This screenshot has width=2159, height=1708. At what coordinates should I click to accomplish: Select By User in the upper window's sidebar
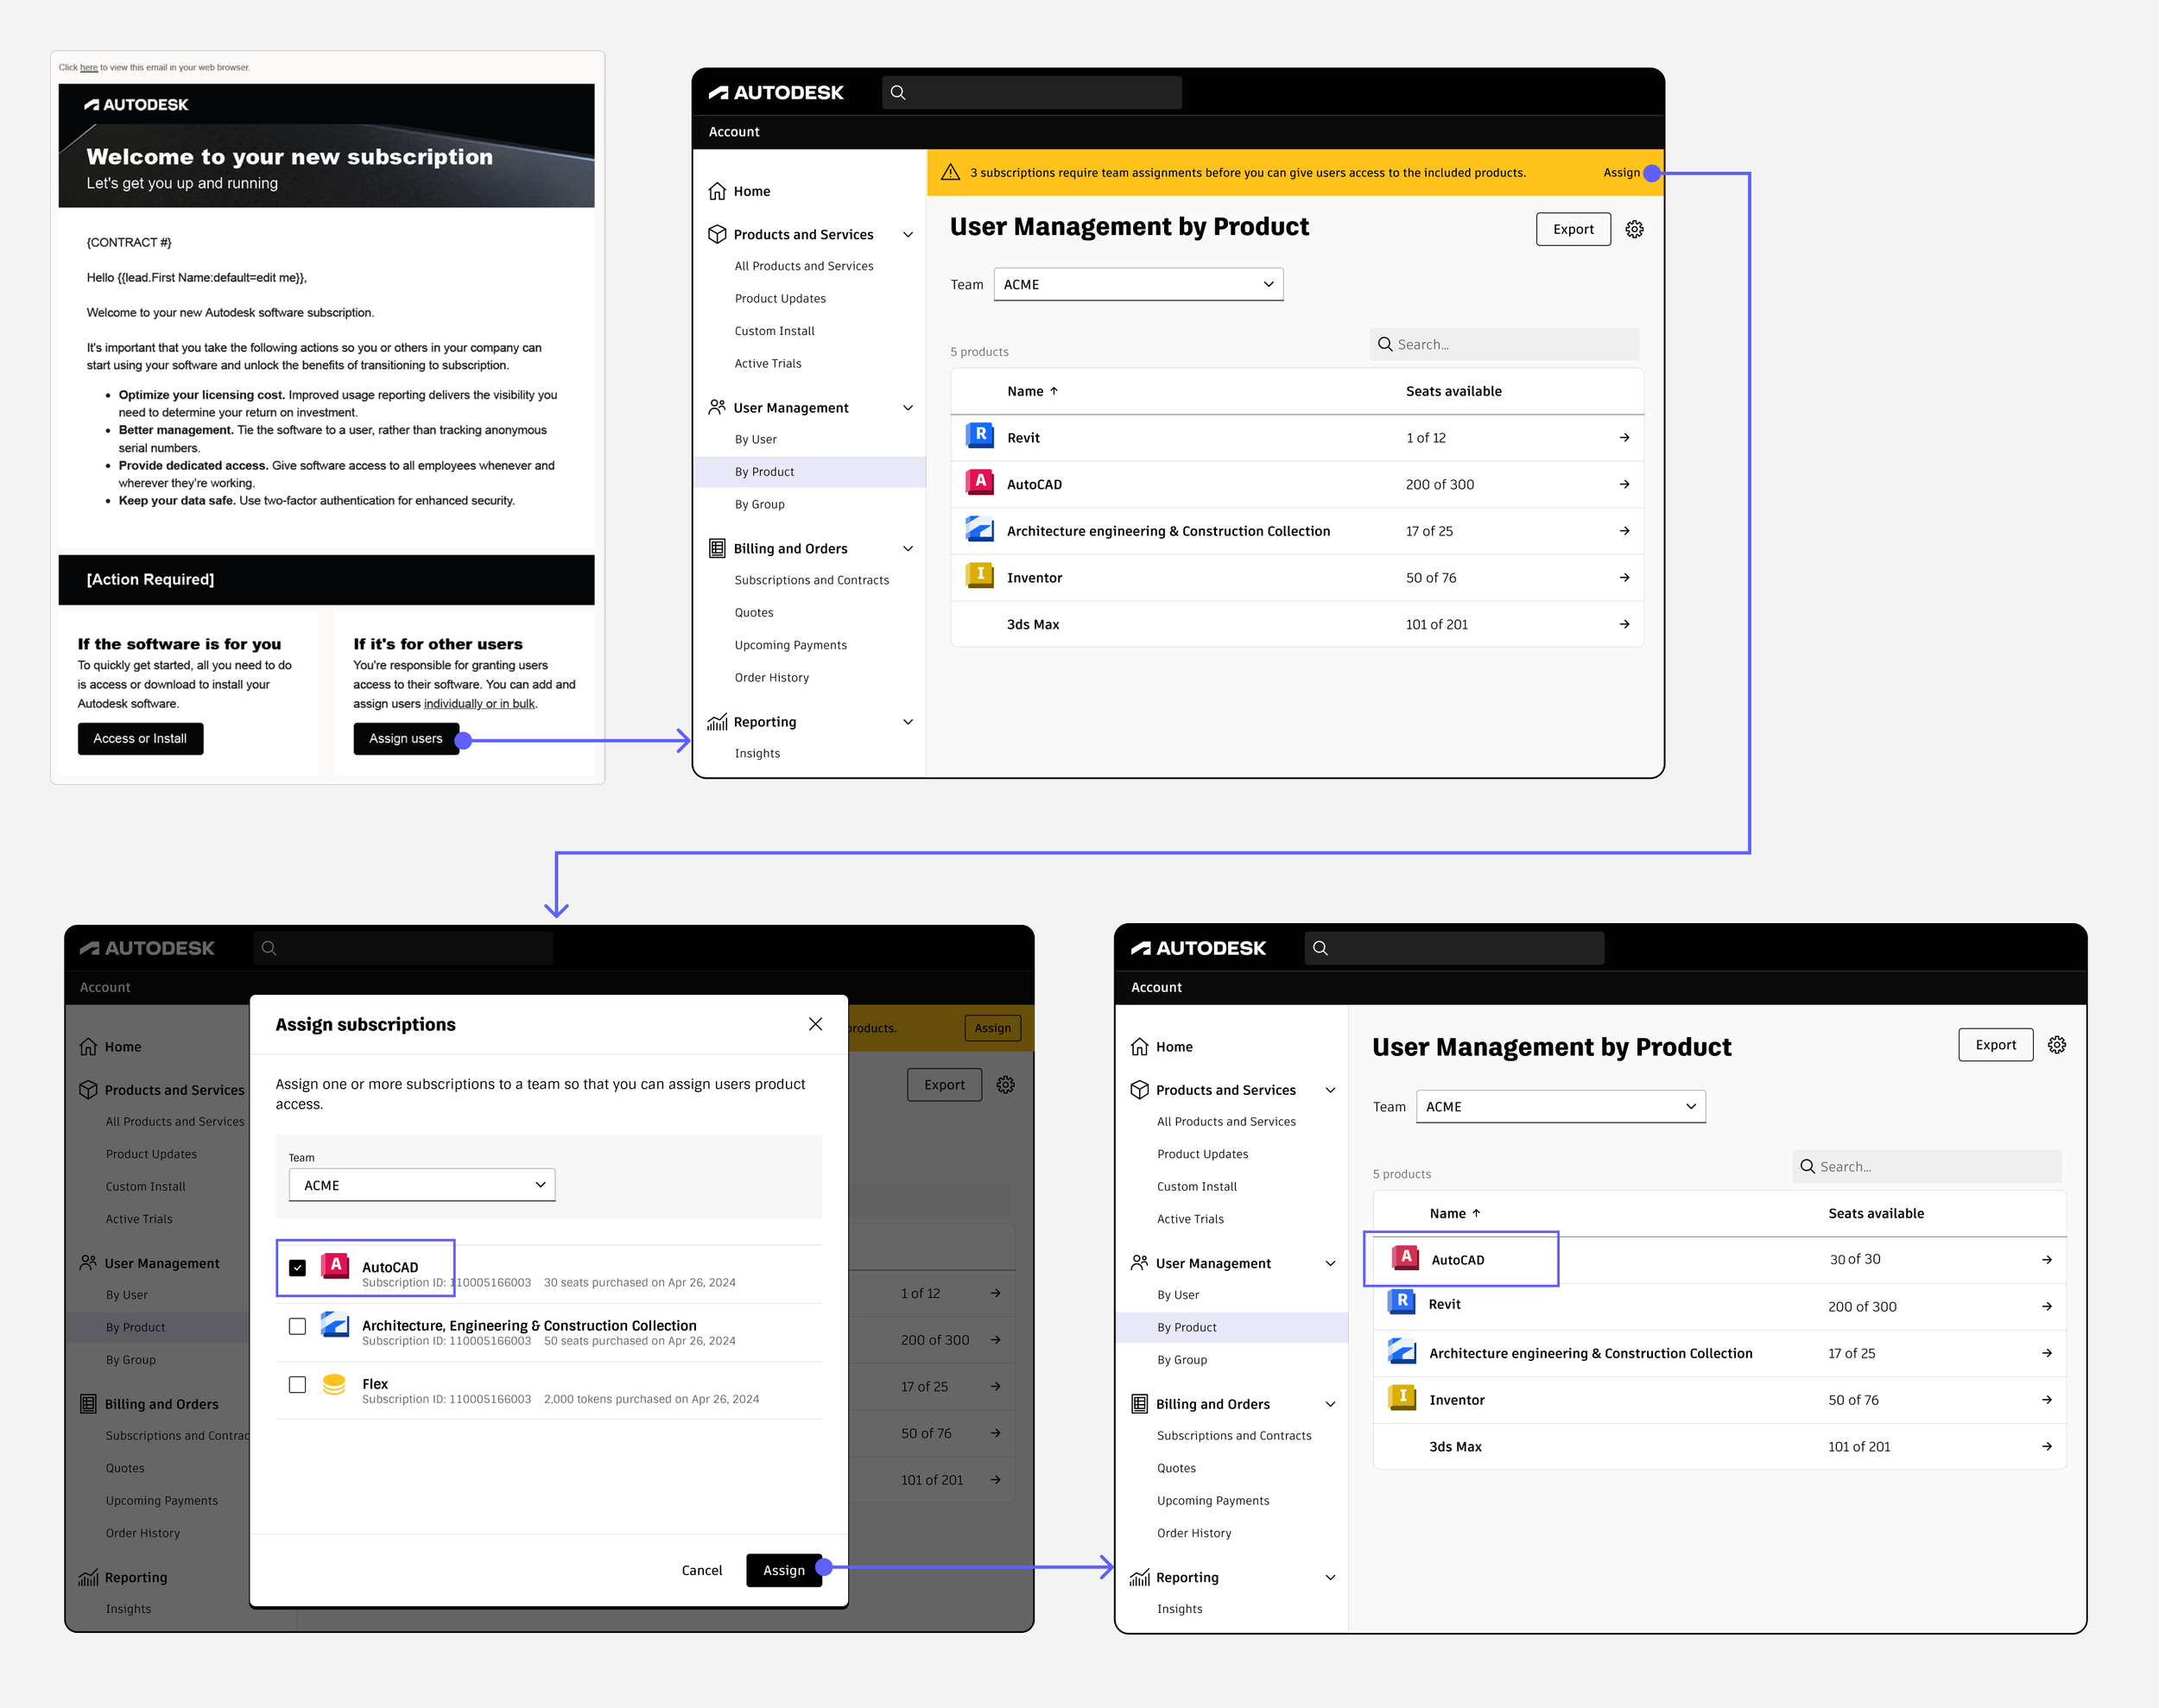755,439
